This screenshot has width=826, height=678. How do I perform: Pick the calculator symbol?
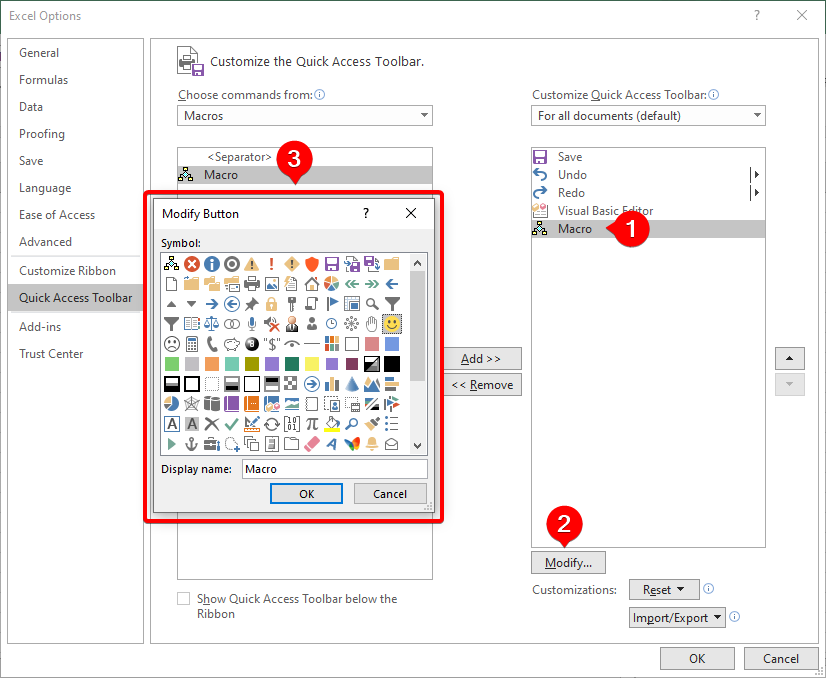[192, 343]
